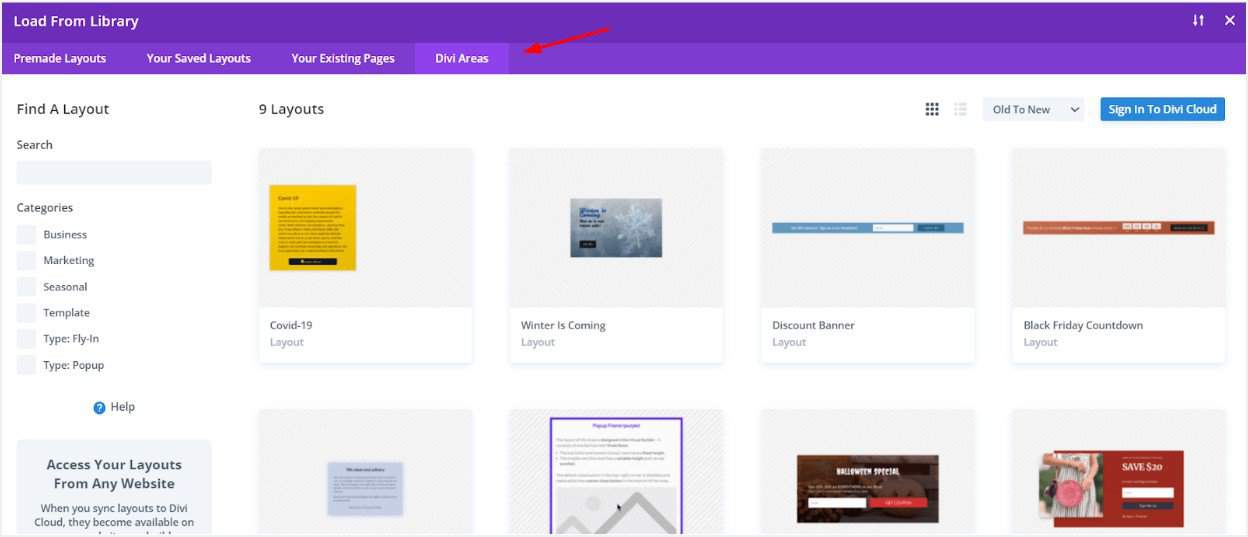The width and height of the screenshot is (1248, 537).
Task: Check the Marketing category checkbox
Action: (x=26, y=261)
